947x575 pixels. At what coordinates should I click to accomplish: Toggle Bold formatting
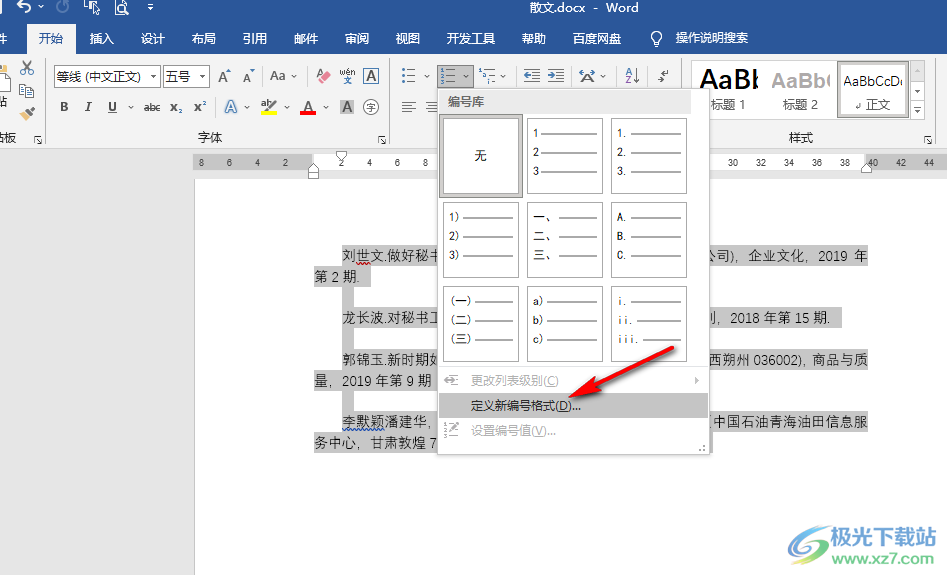point(64,107)
